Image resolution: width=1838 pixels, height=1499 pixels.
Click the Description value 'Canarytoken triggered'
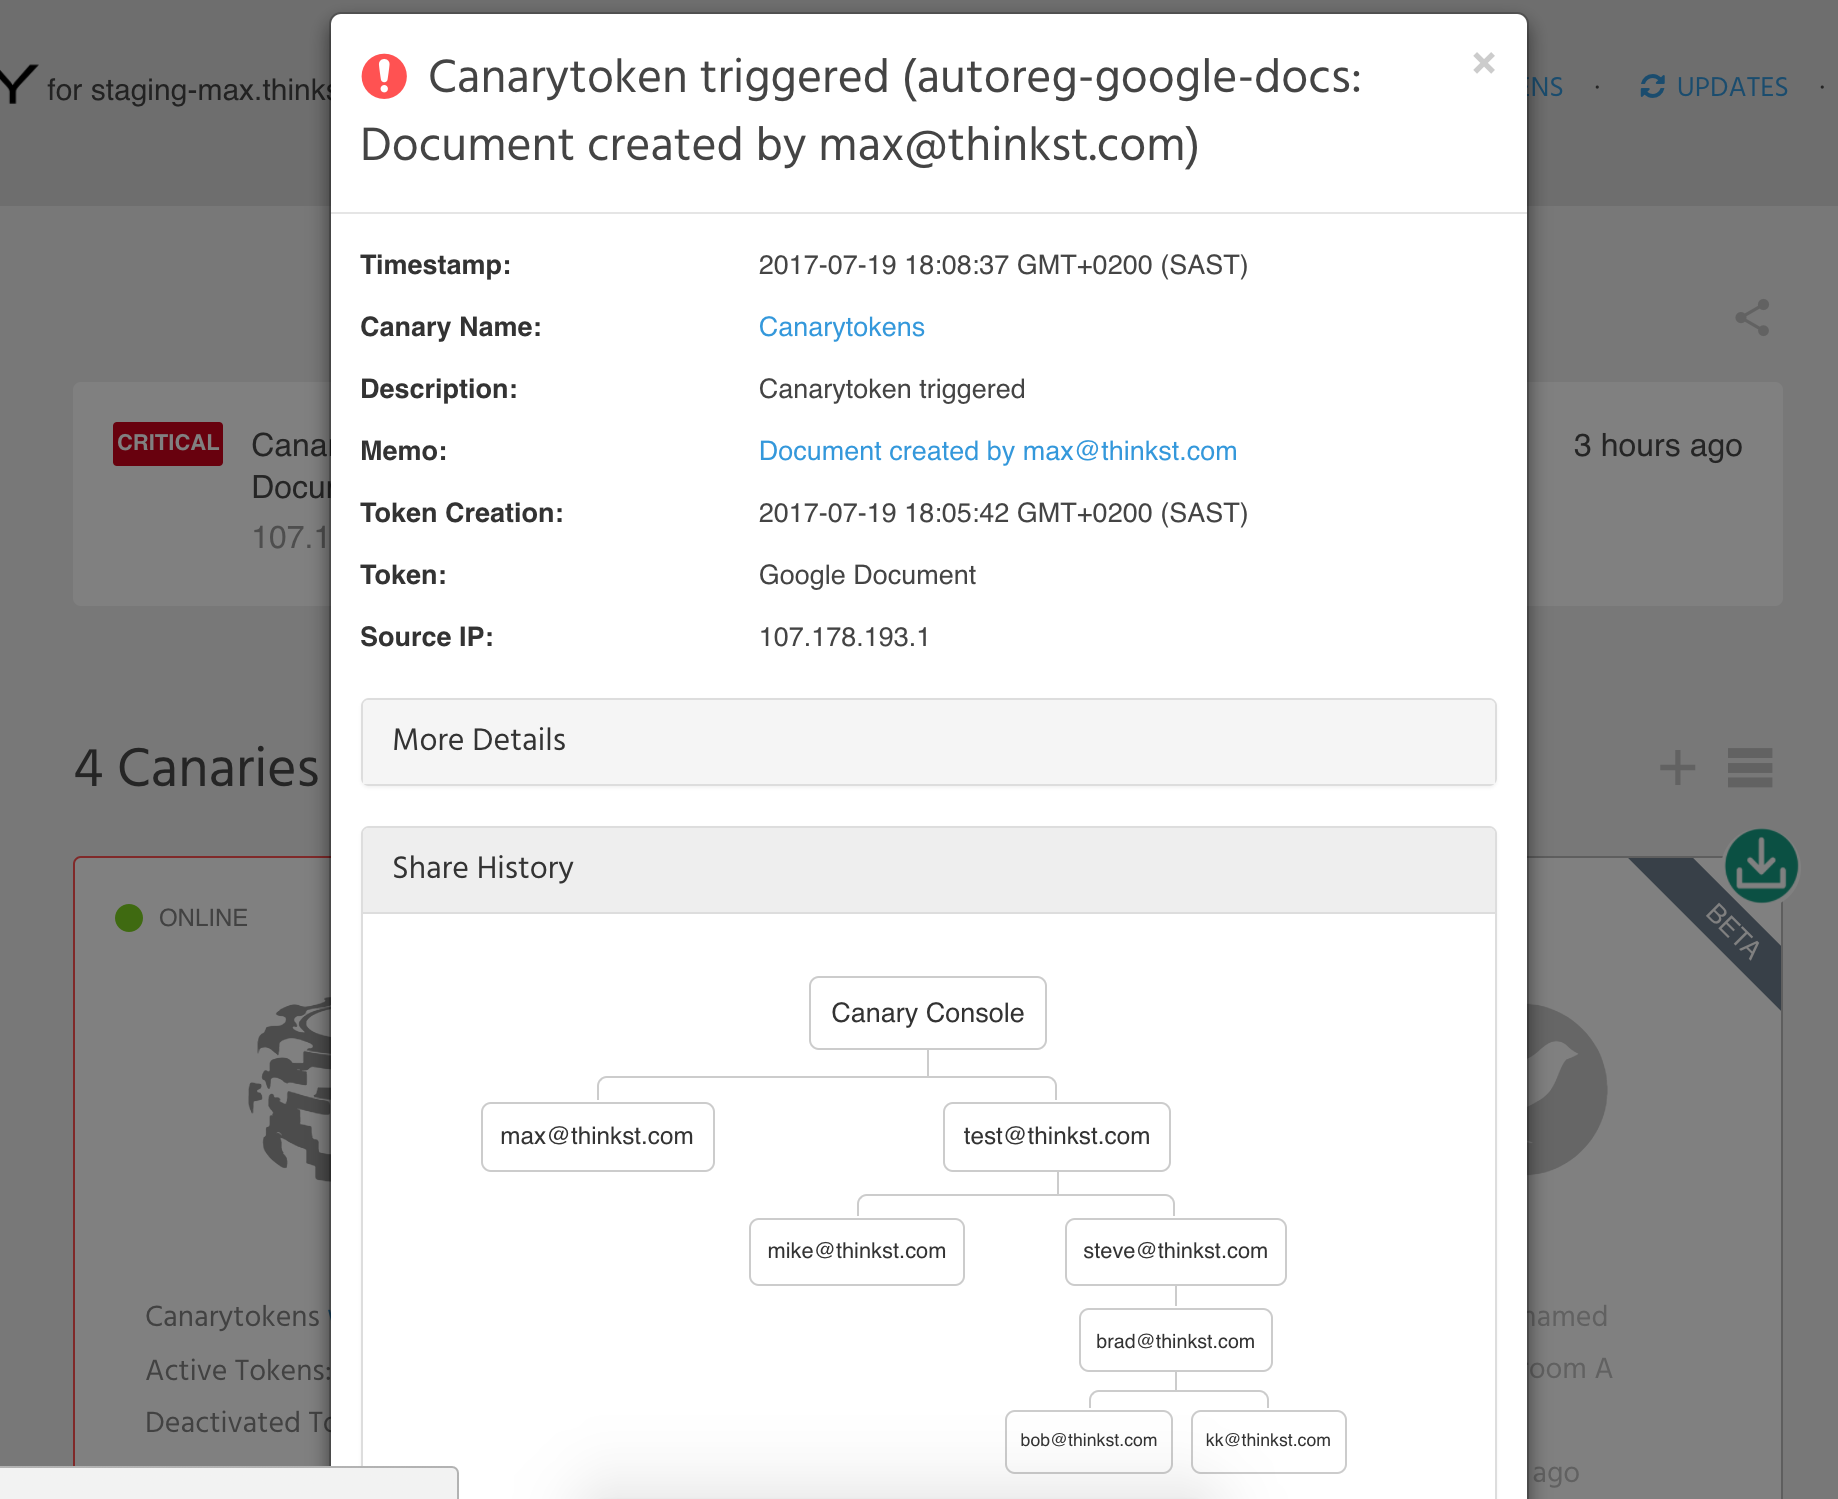(892, 389)
